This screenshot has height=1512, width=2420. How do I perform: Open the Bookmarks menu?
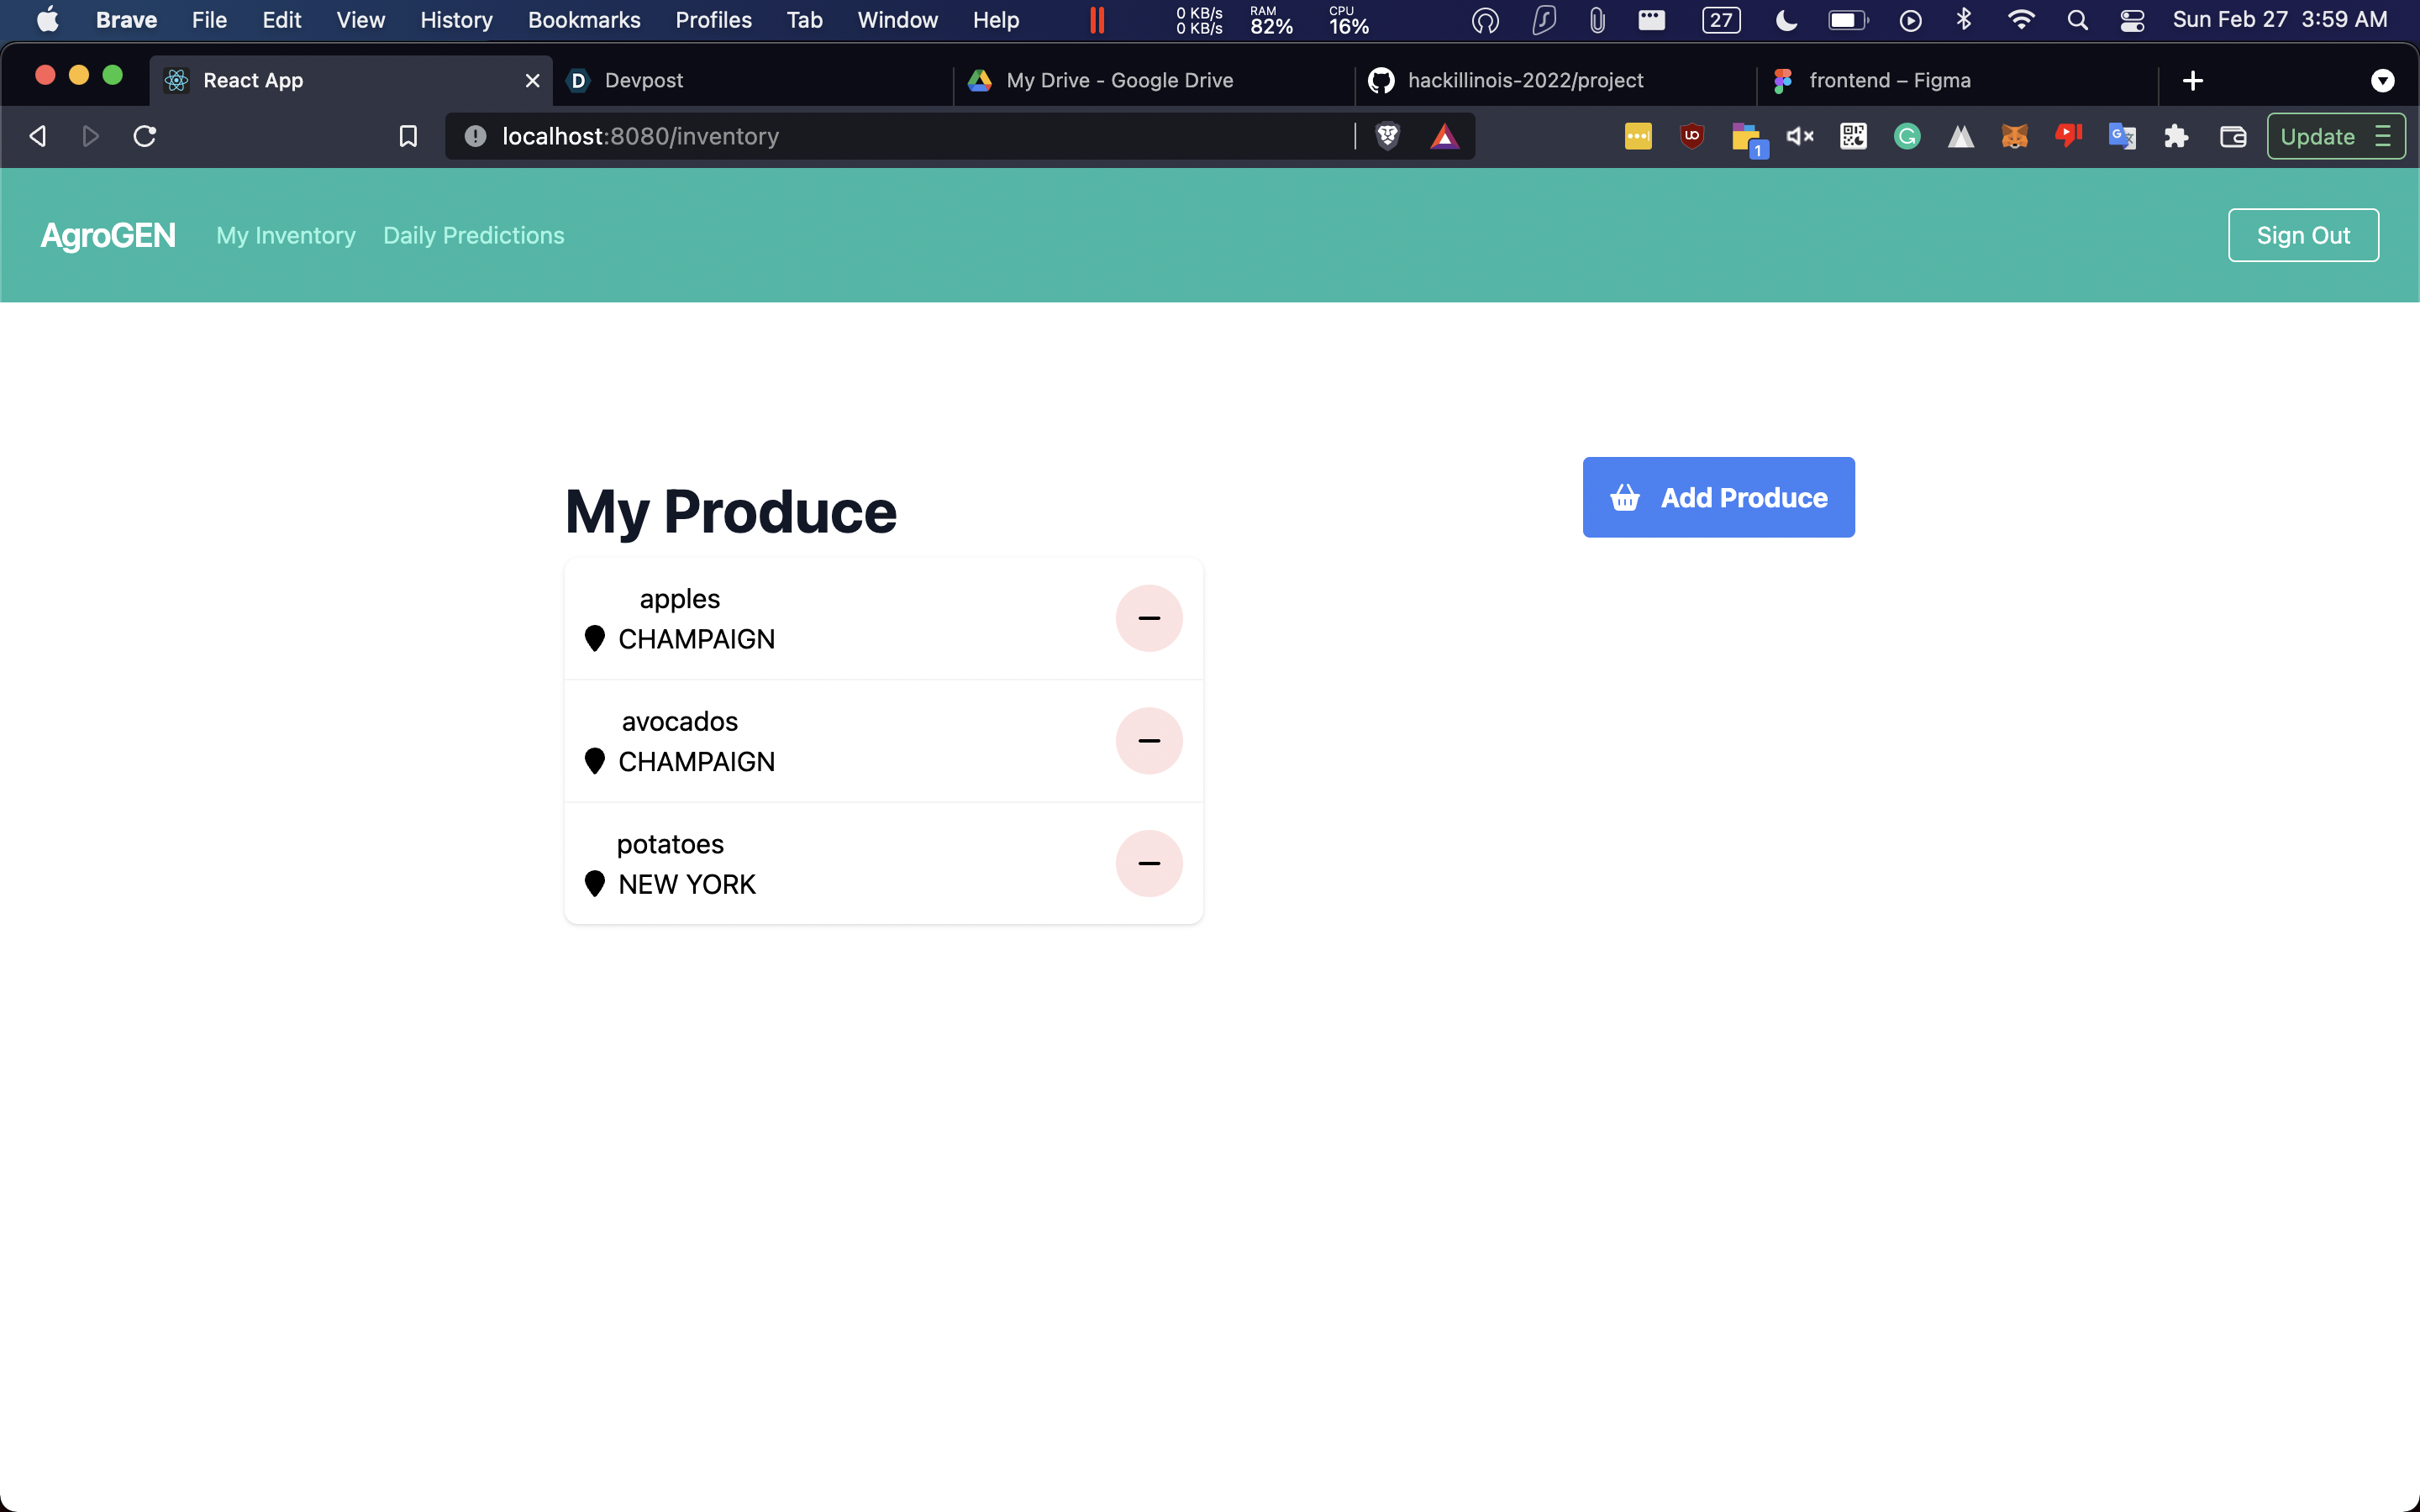(x=584, y=20)
